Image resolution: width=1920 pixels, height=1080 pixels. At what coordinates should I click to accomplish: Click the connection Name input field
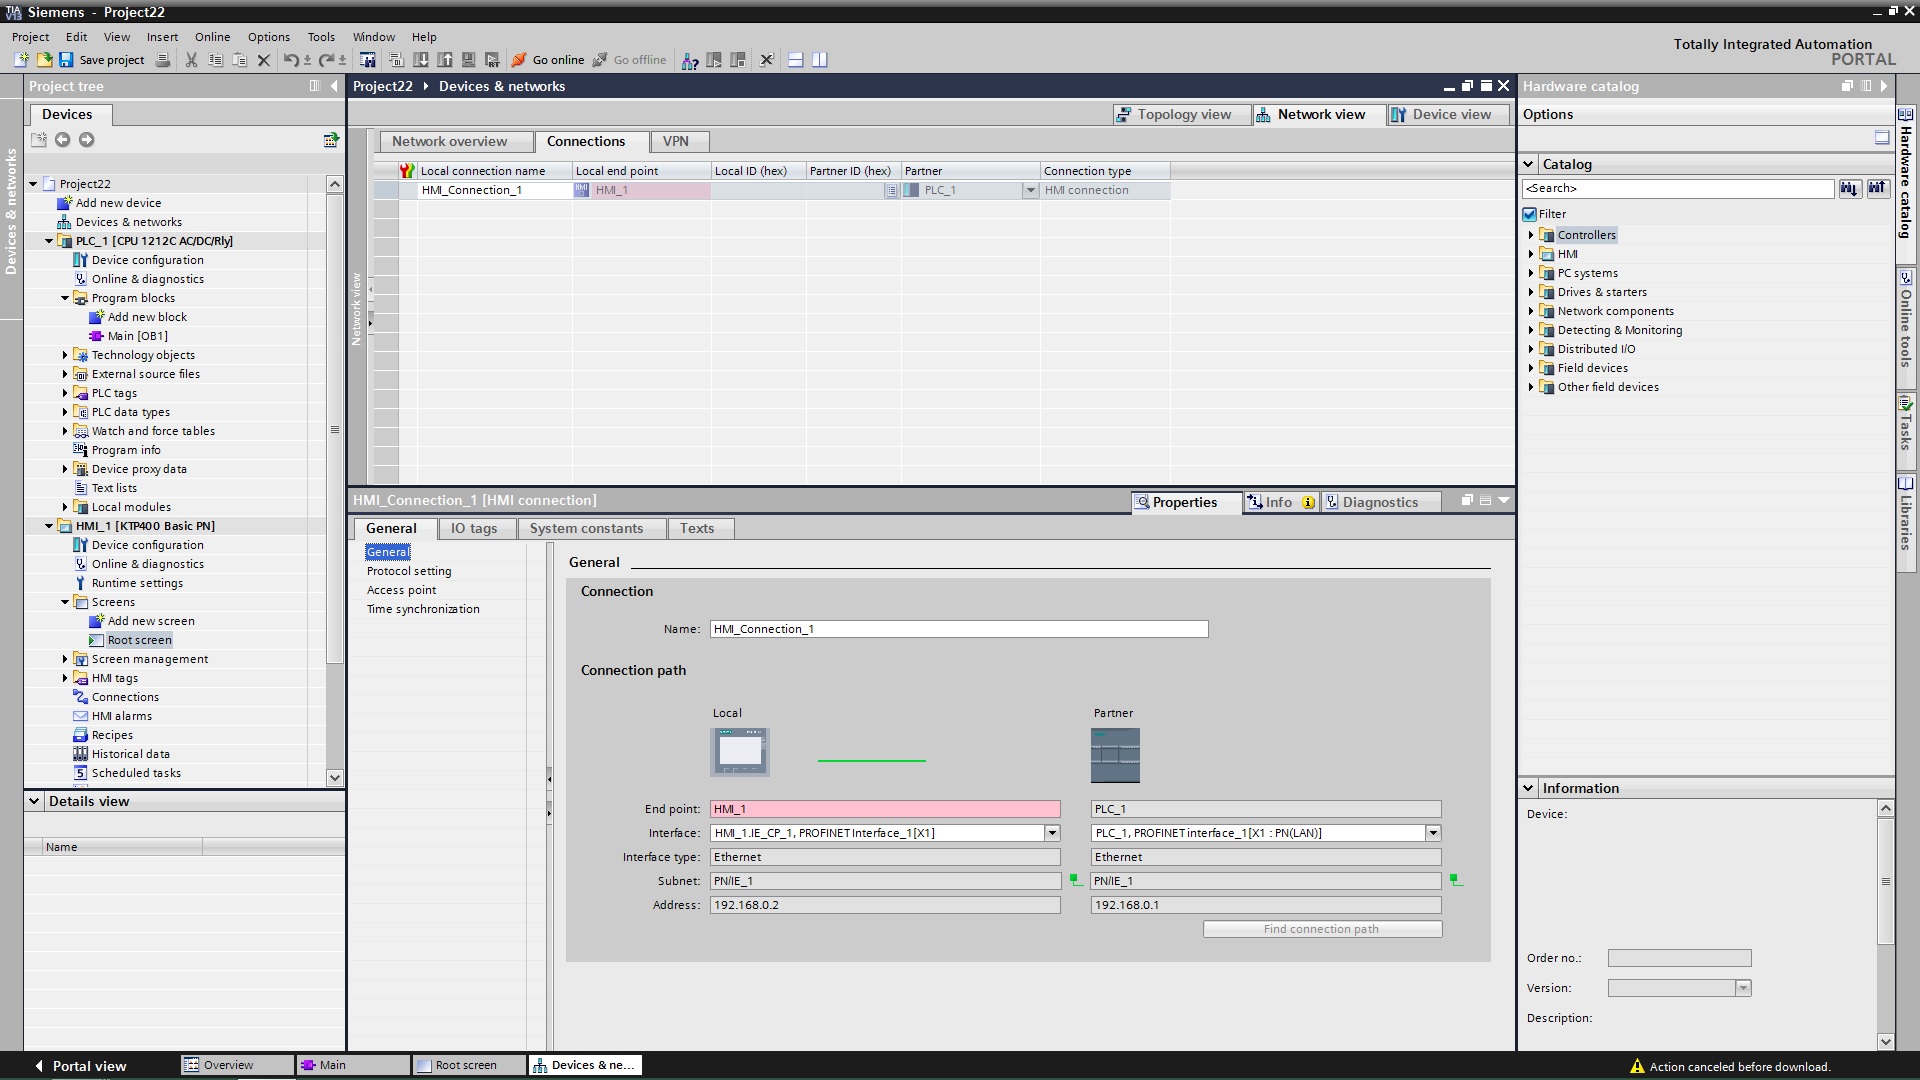tap(959, 630)
